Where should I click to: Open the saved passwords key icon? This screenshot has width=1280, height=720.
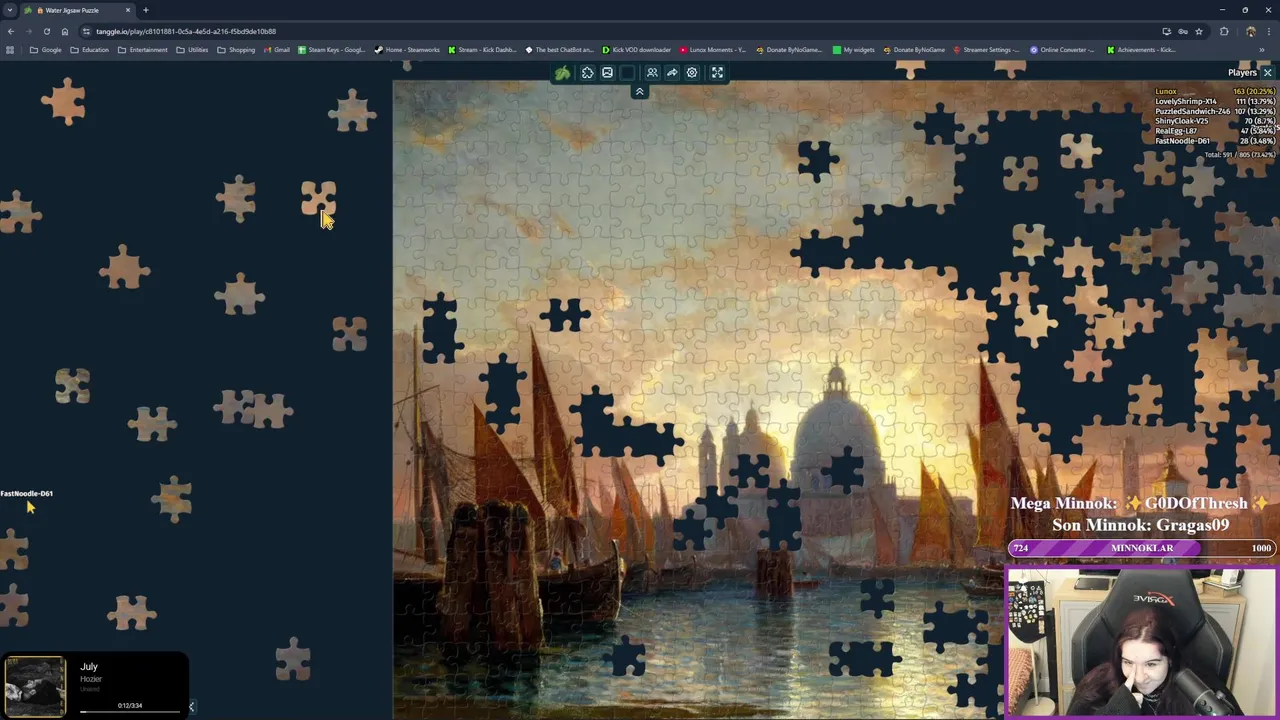tap(1183, 31)
